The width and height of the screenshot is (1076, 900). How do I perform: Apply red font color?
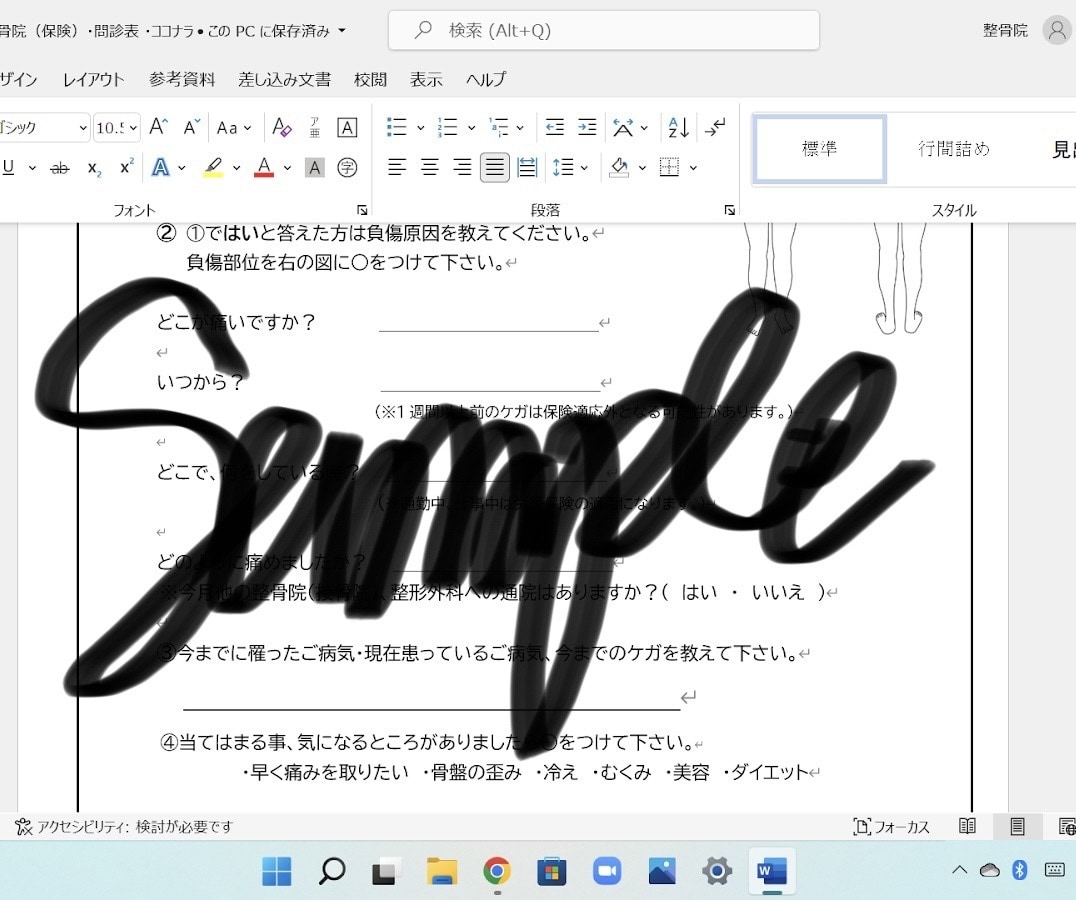tap(264, 167)
